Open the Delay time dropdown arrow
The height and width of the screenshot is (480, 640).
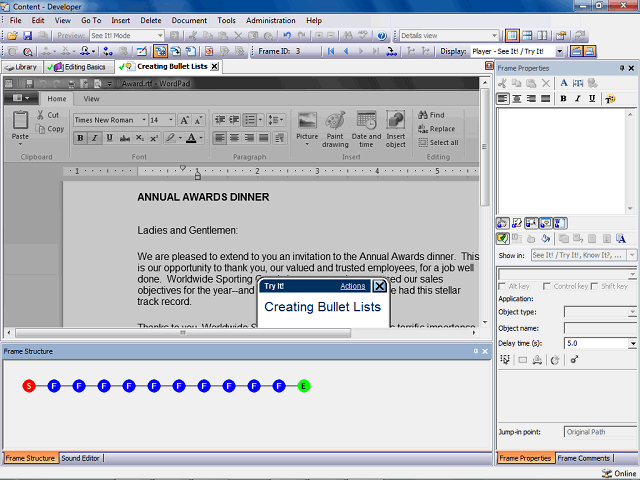[x=632, y=344]
